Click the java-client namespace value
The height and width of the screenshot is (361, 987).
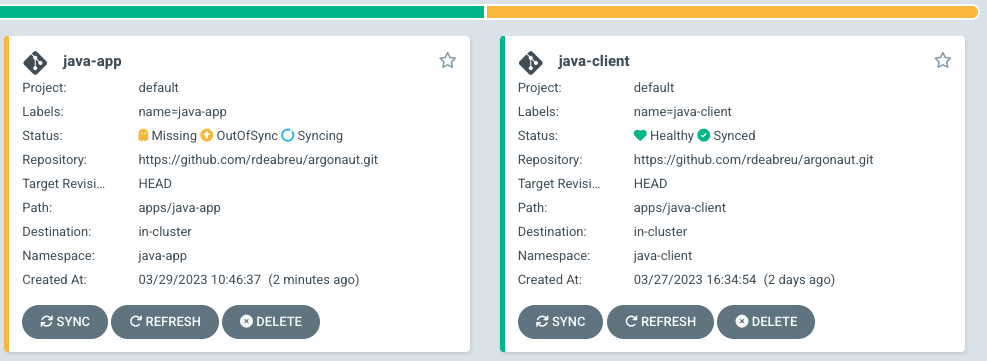(x=663, y=256)
